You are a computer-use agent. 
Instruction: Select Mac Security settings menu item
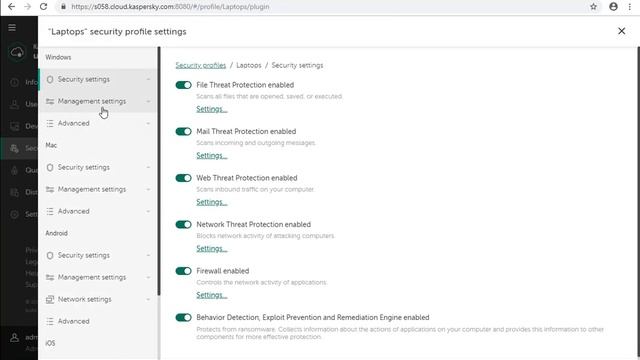pyautogui.click(x=98, y=167)
